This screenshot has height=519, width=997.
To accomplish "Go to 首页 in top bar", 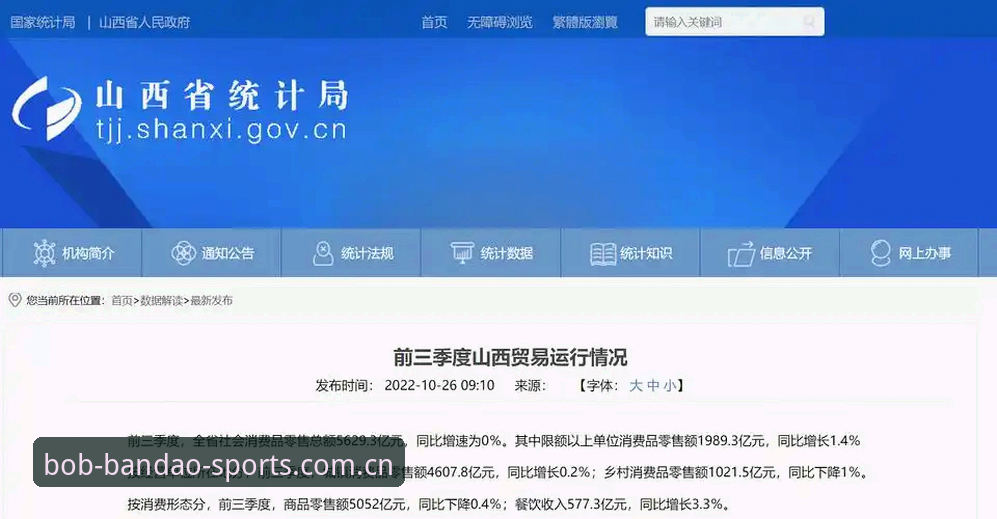I will (x=434, y=22).
